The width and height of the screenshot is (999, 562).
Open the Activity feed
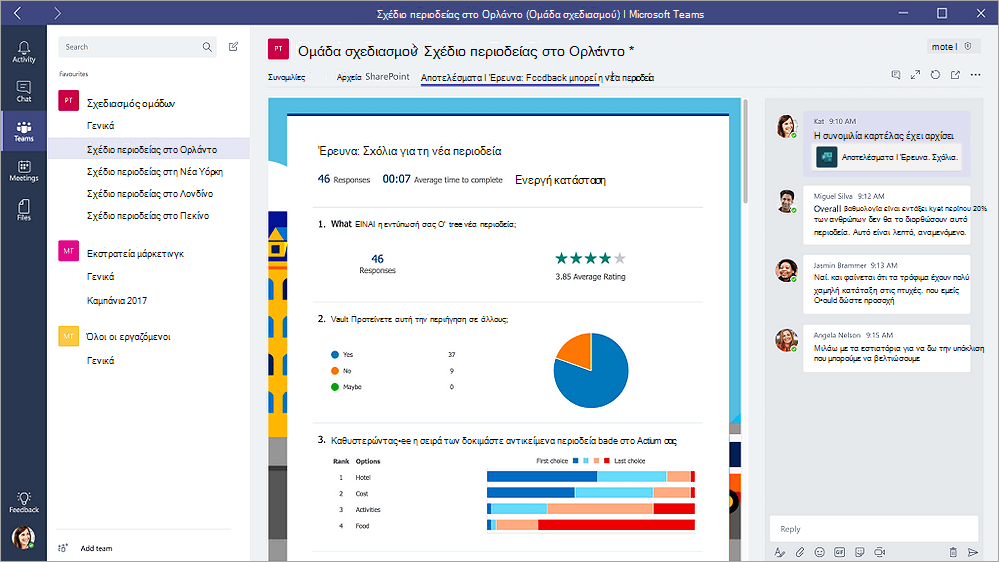[x=24, y=52]
